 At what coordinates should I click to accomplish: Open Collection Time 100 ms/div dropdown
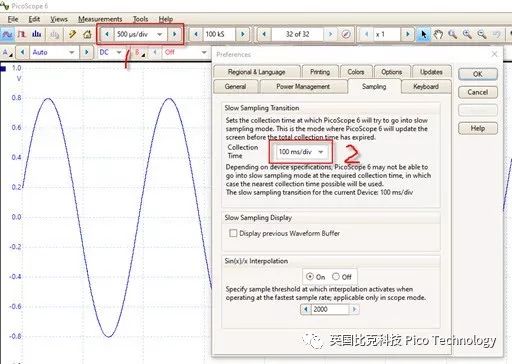click(x=301, y=152)
